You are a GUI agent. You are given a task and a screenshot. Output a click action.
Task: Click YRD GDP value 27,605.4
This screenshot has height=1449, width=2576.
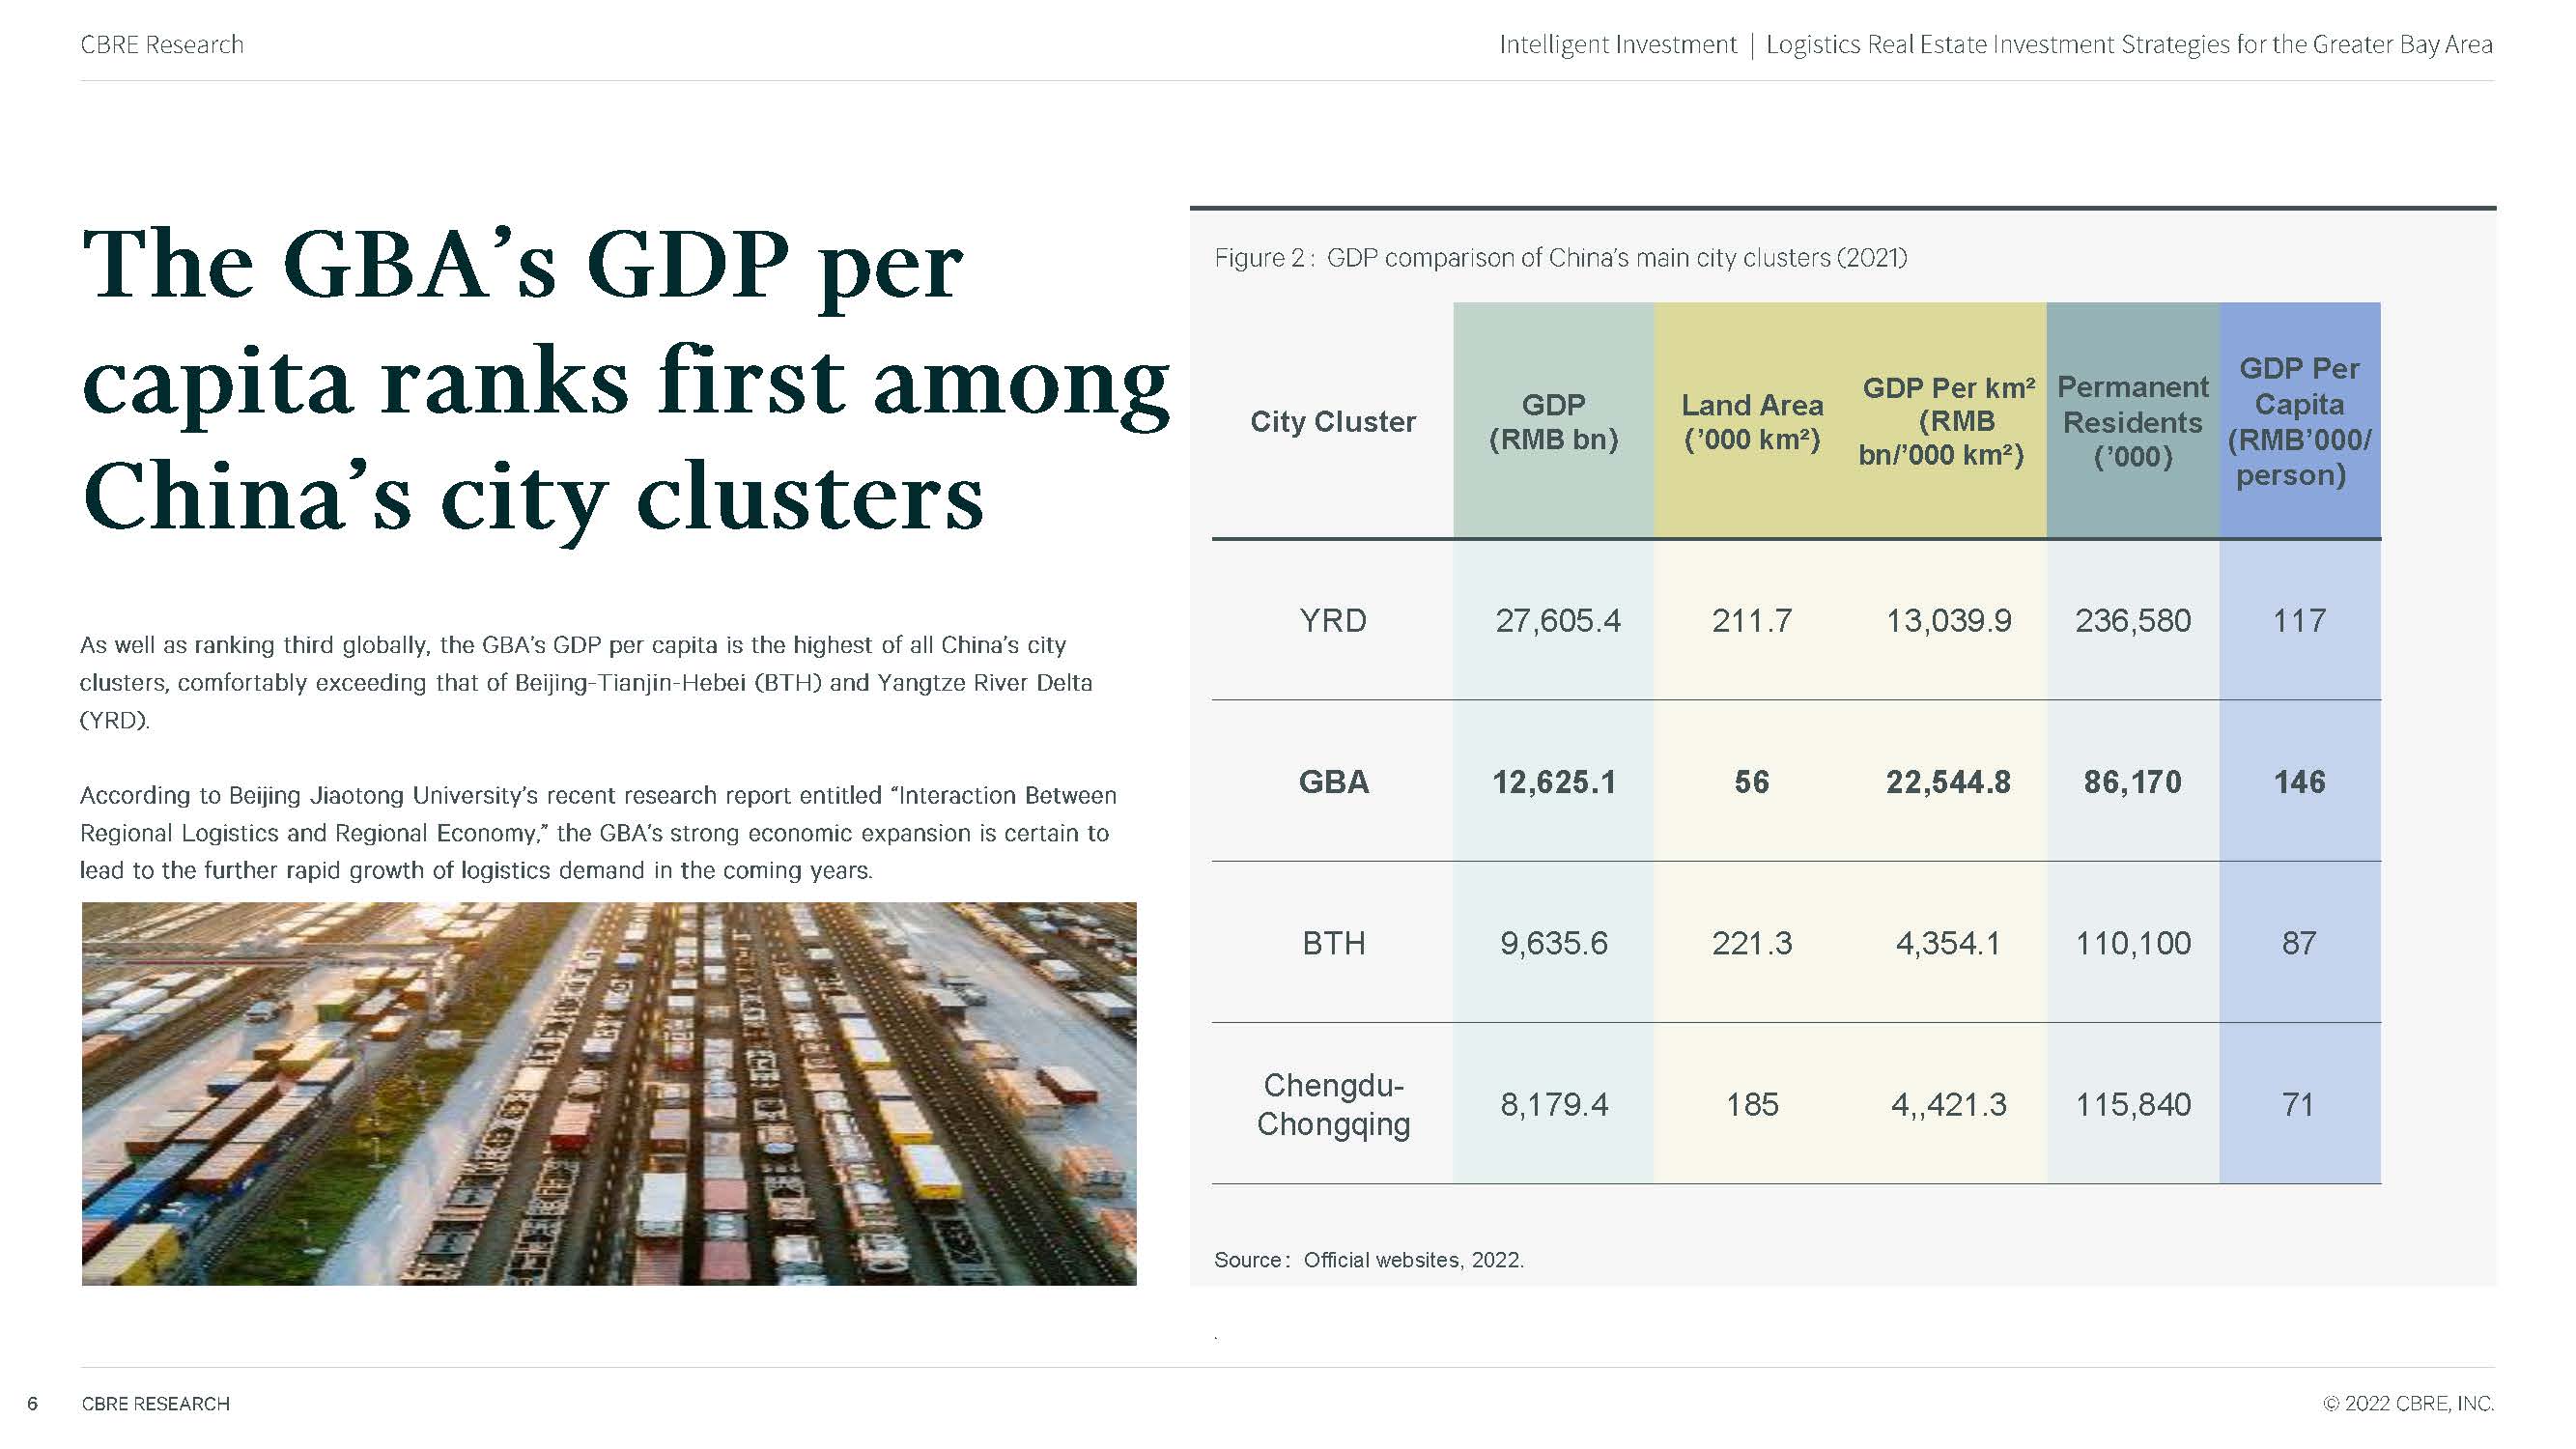coord(1557,620)
